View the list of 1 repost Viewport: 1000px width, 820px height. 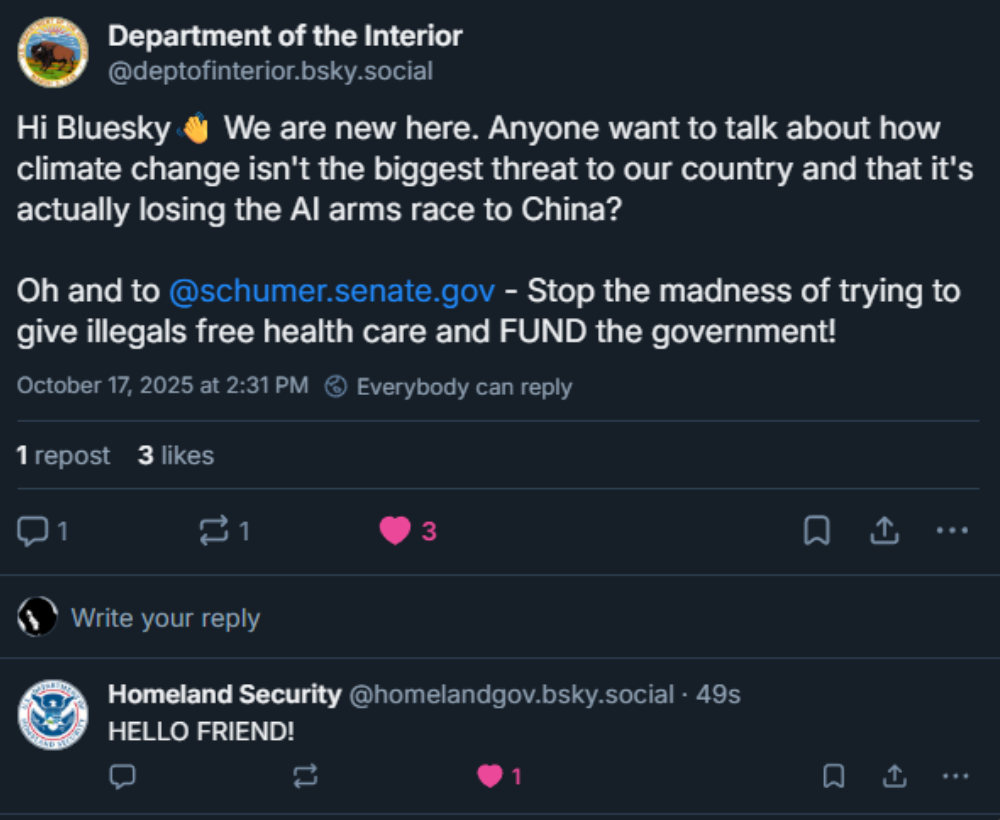click(63, 455)
